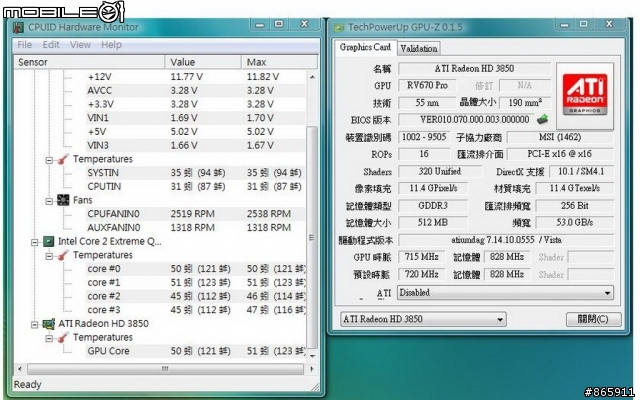The width and height of the screenshot is (640, 400).
Task: Collapse the first Temperatures node above SYSTIN
Action: [49, 160]
